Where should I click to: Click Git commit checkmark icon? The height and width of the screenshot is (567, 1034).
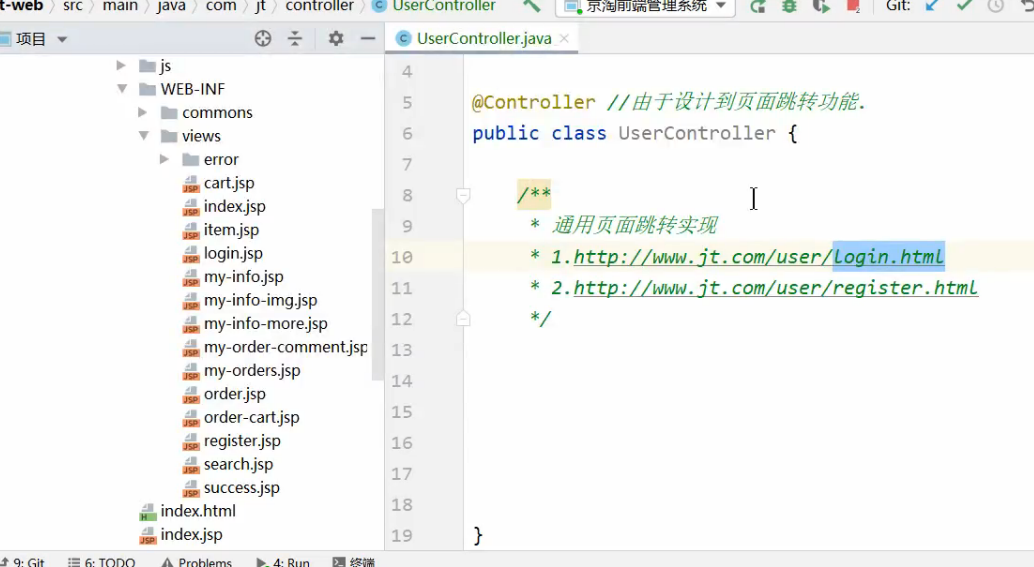coord(964,6)
